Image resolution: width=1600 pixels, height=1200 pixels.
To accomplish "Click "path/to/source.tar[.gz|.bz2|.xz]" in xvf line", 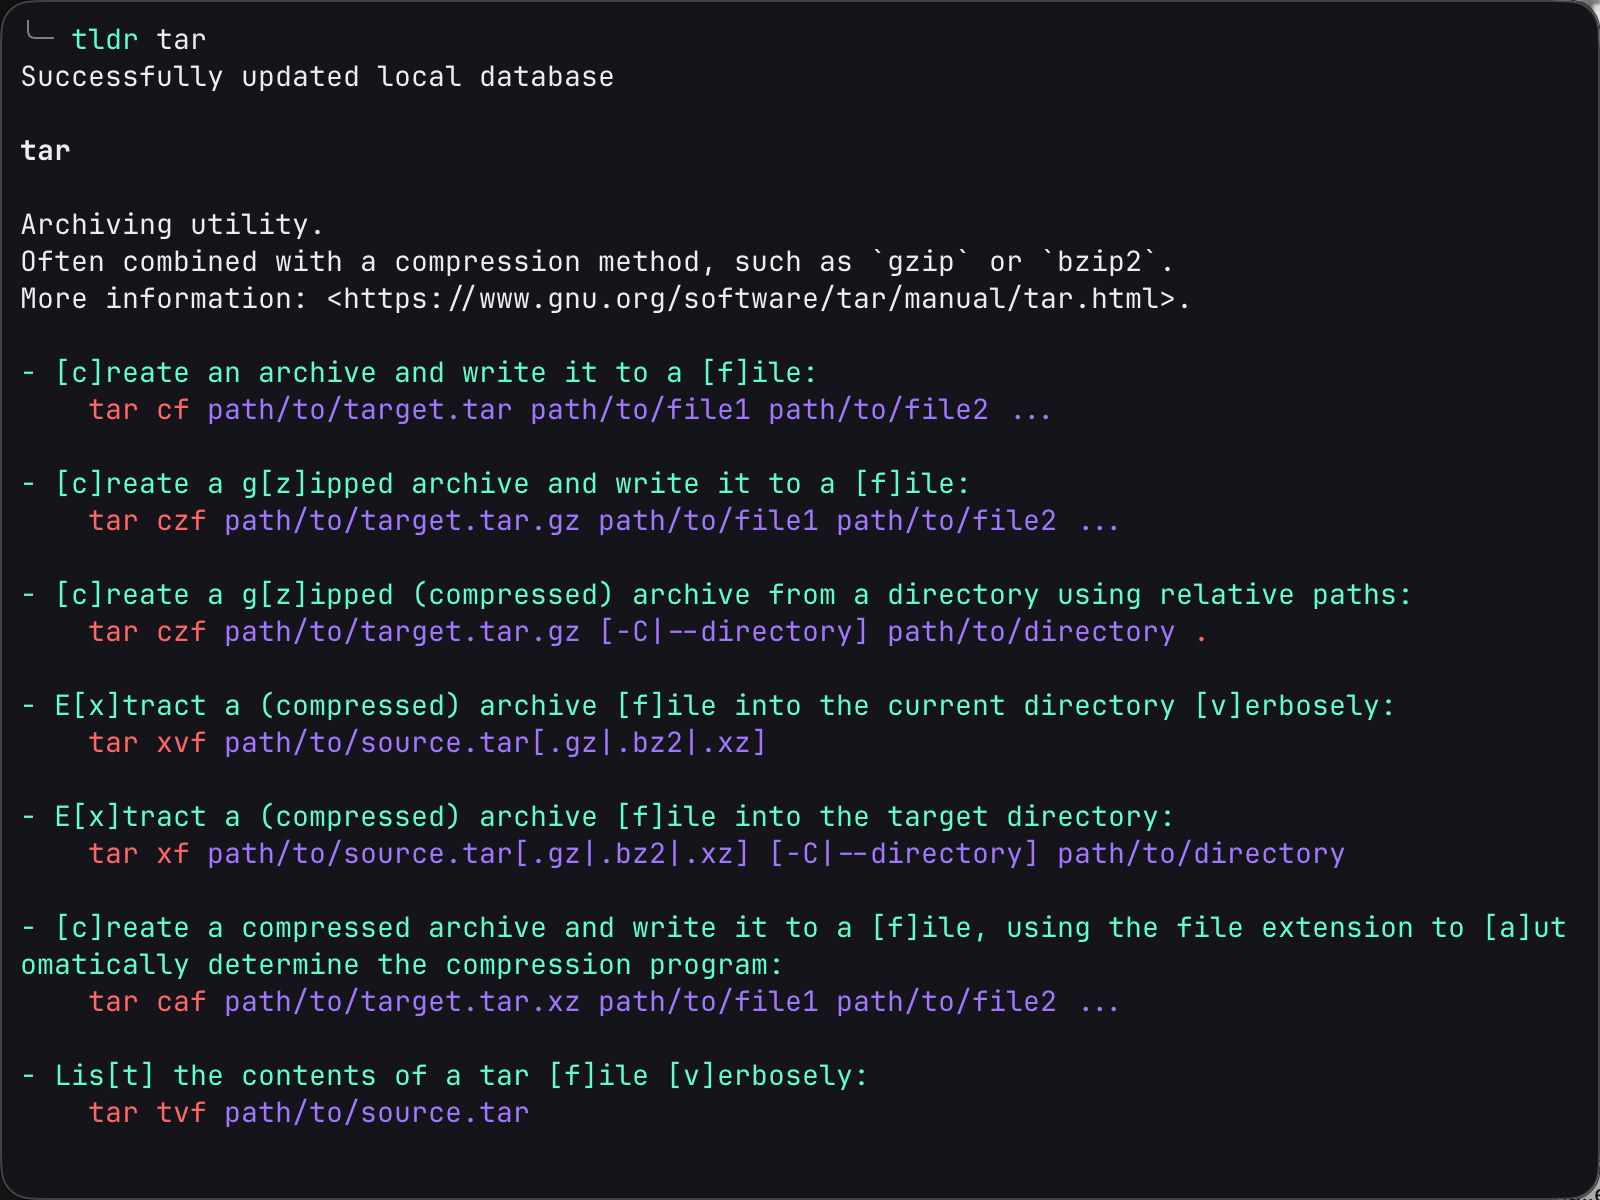I will tap(495, 743).
